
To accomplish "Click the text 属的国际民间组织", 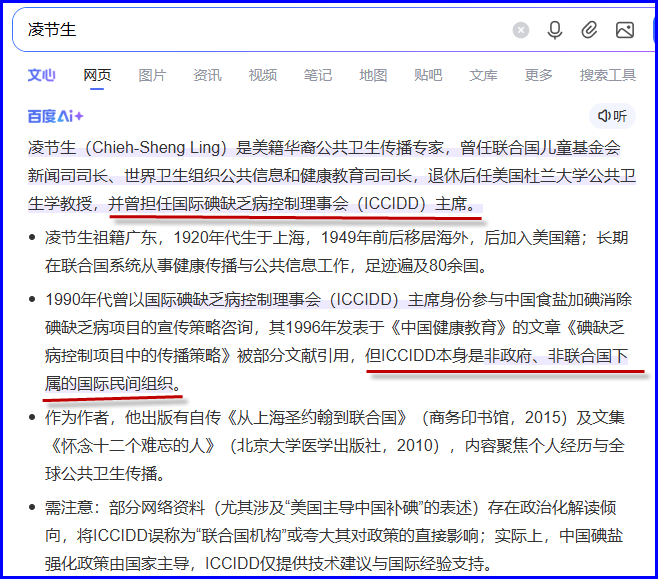I will (109, 383).
